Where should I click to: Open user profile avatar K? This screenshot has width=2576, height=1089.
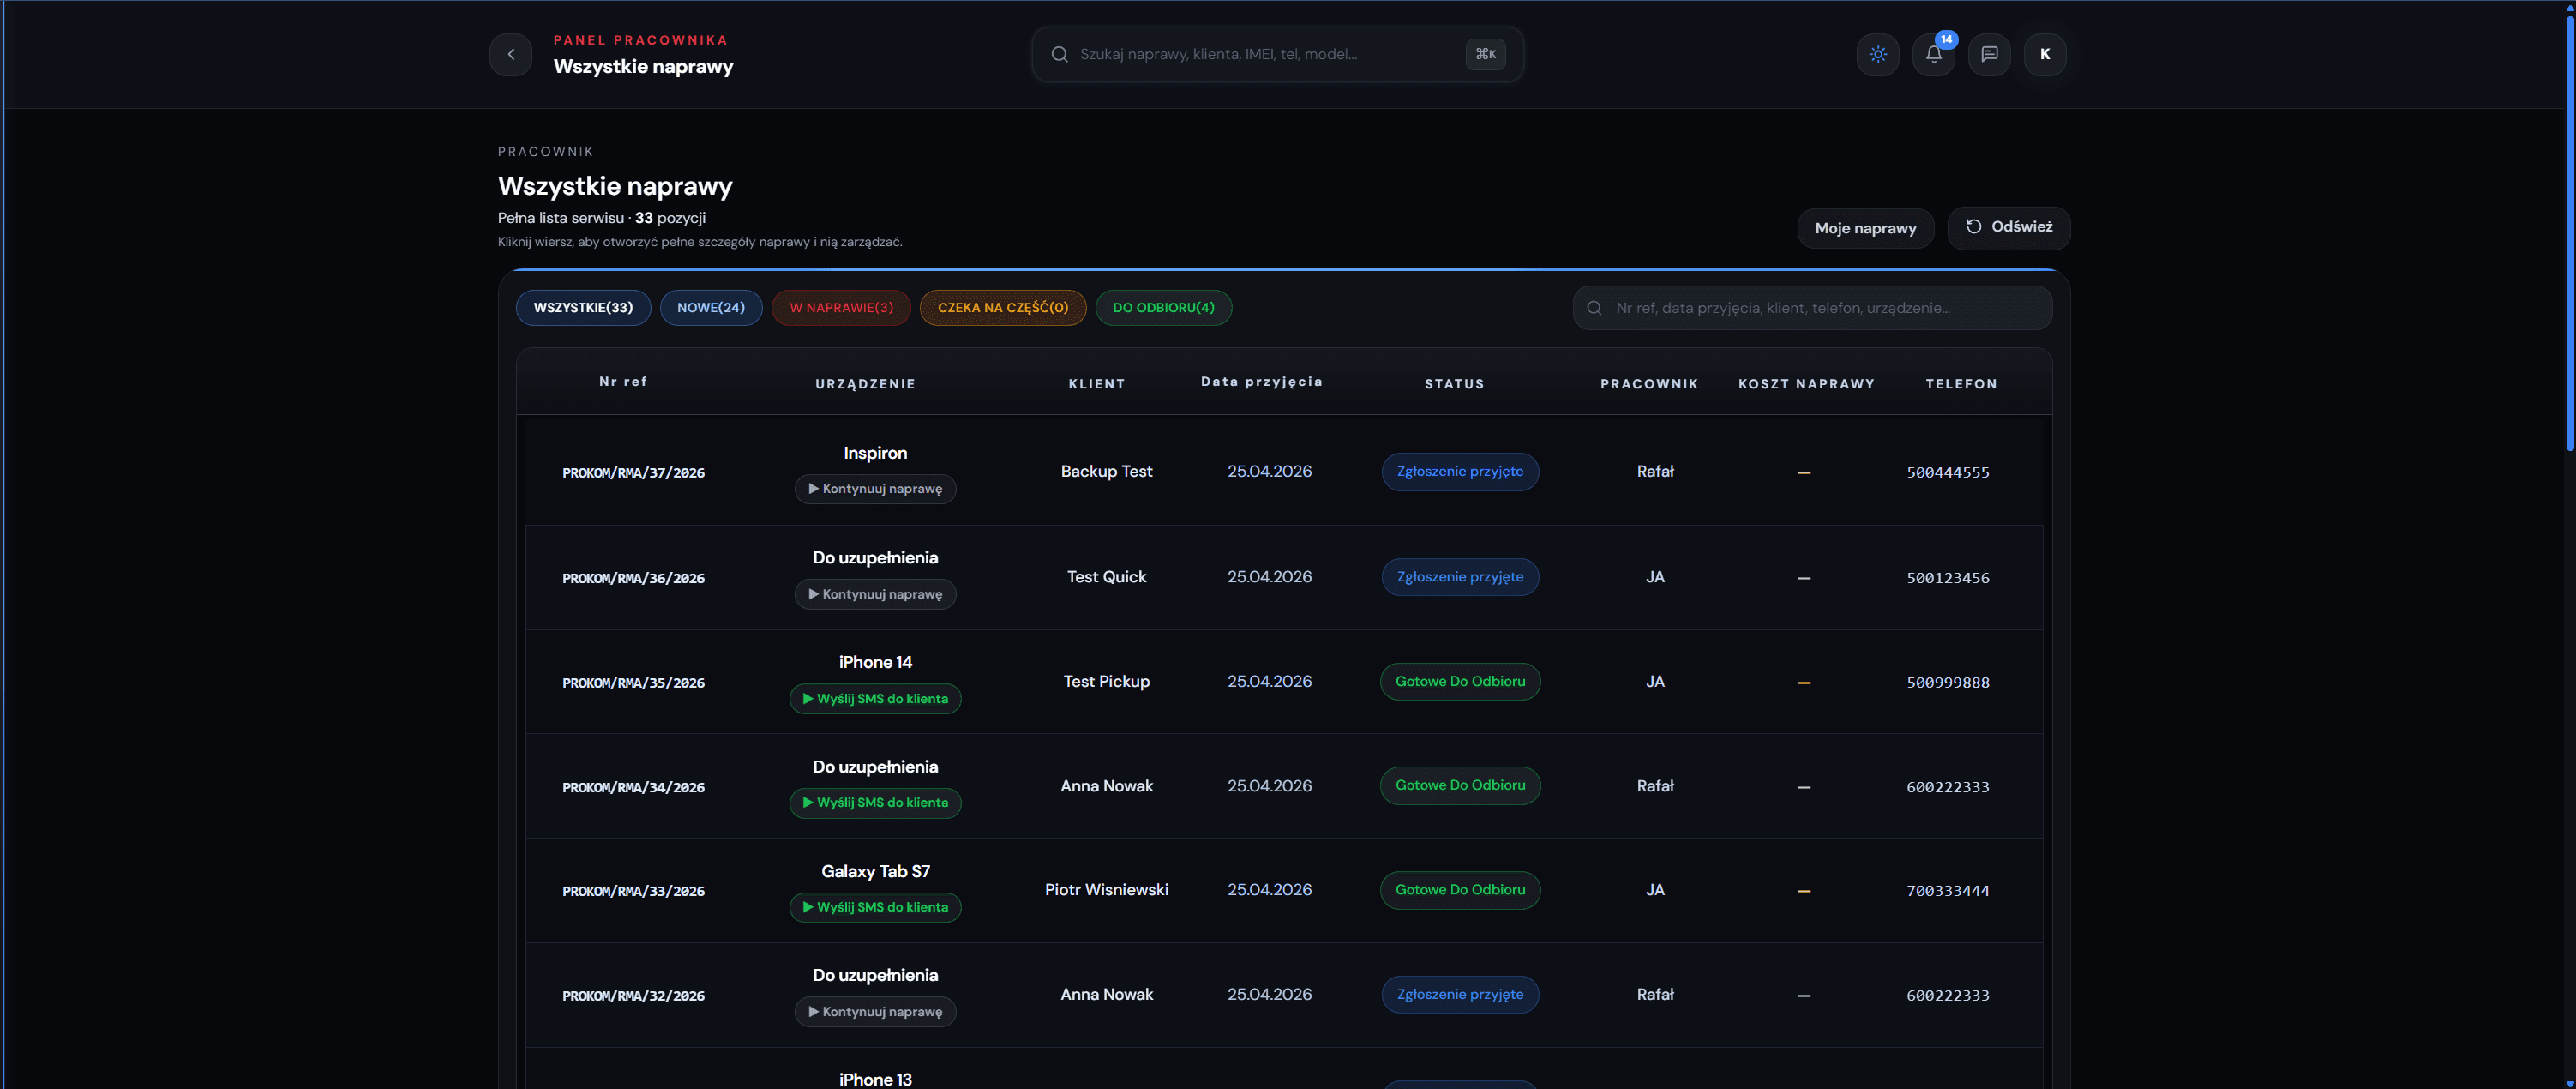[2045, 54]
